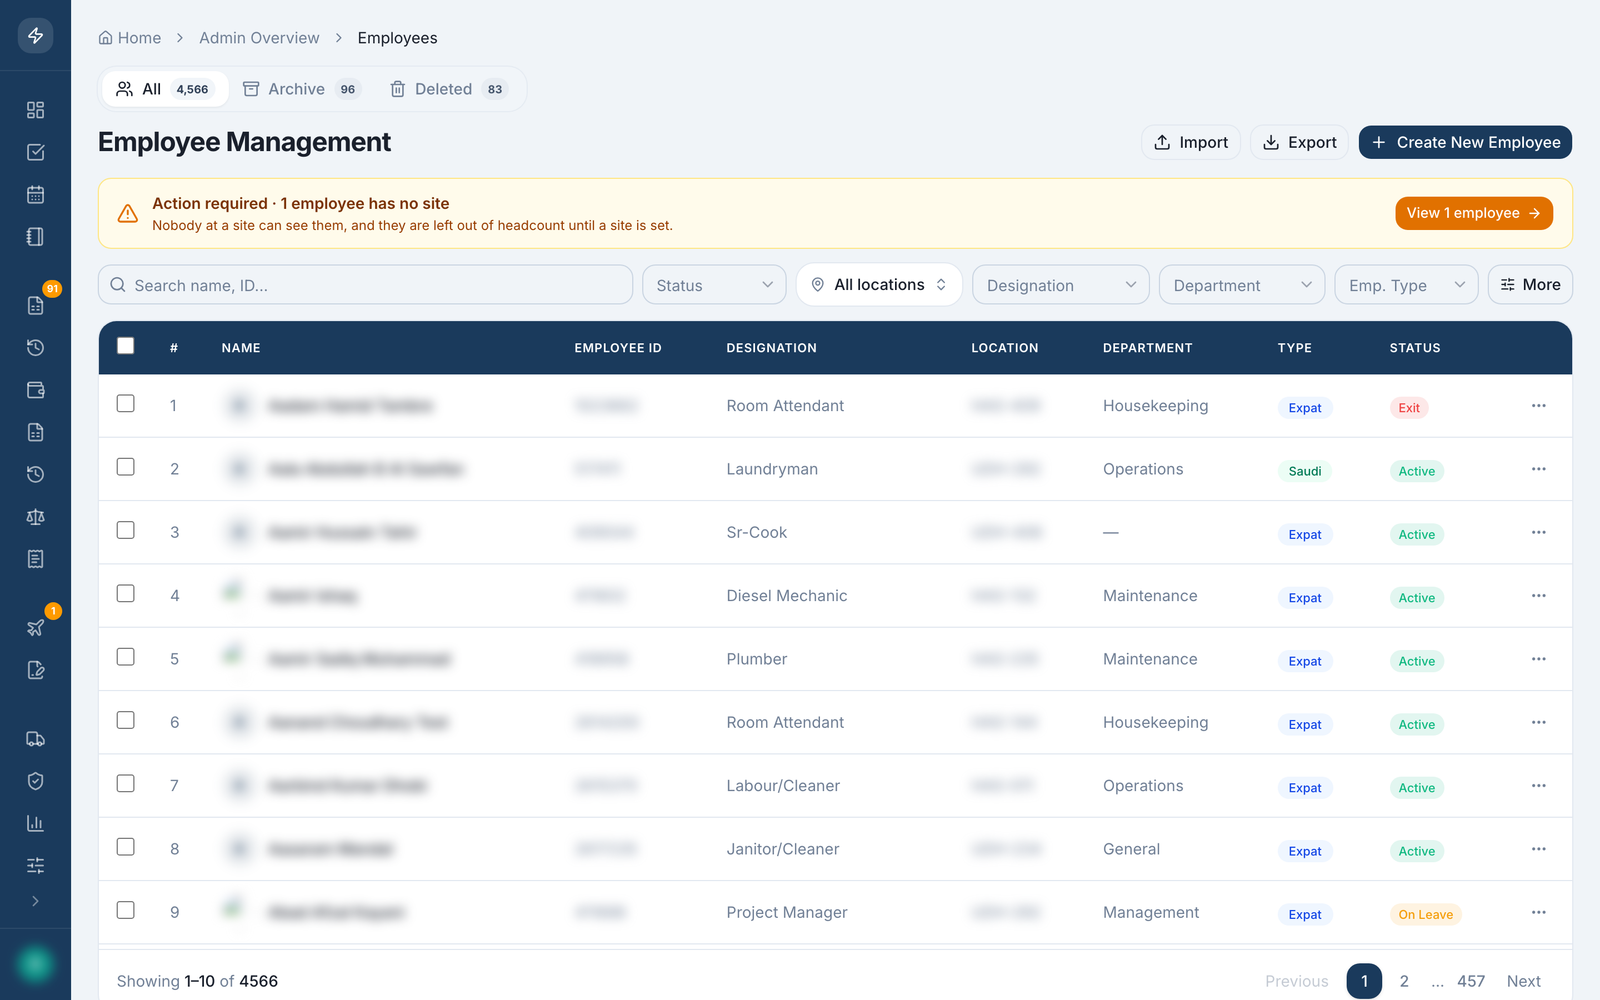Select the checkbox for row 3
1600x1000 pixels.
(125, 530)
